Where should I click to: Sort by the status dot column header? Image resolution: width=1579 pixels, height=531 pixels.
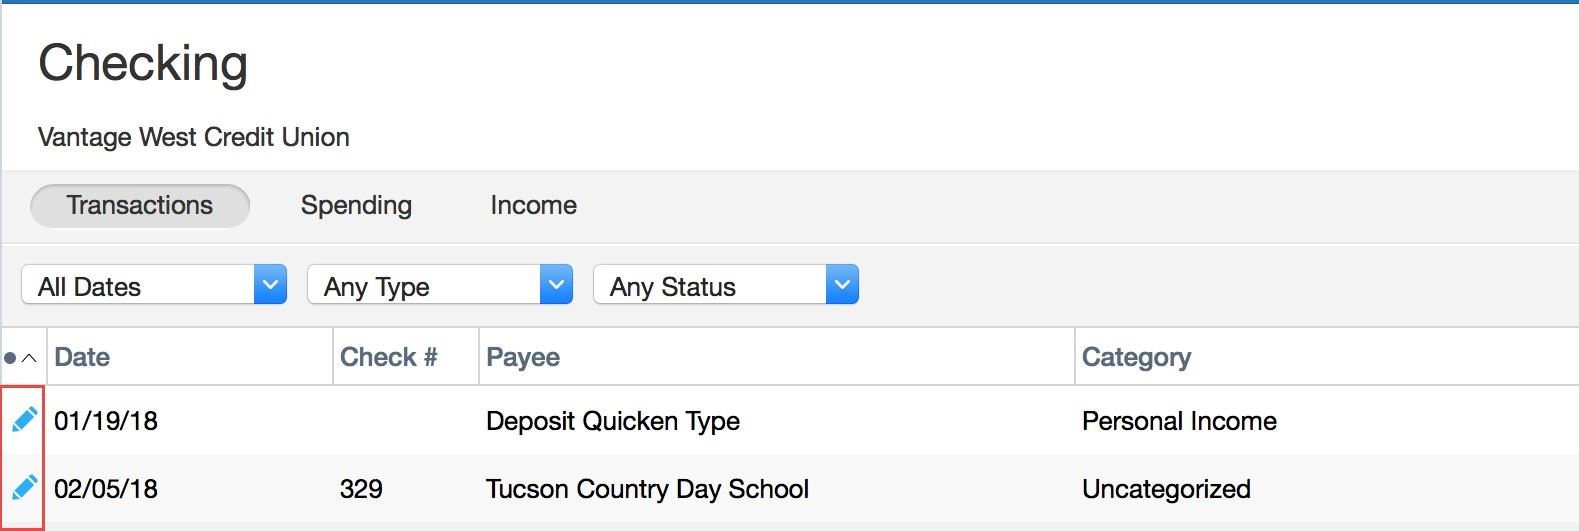(21, 357)
